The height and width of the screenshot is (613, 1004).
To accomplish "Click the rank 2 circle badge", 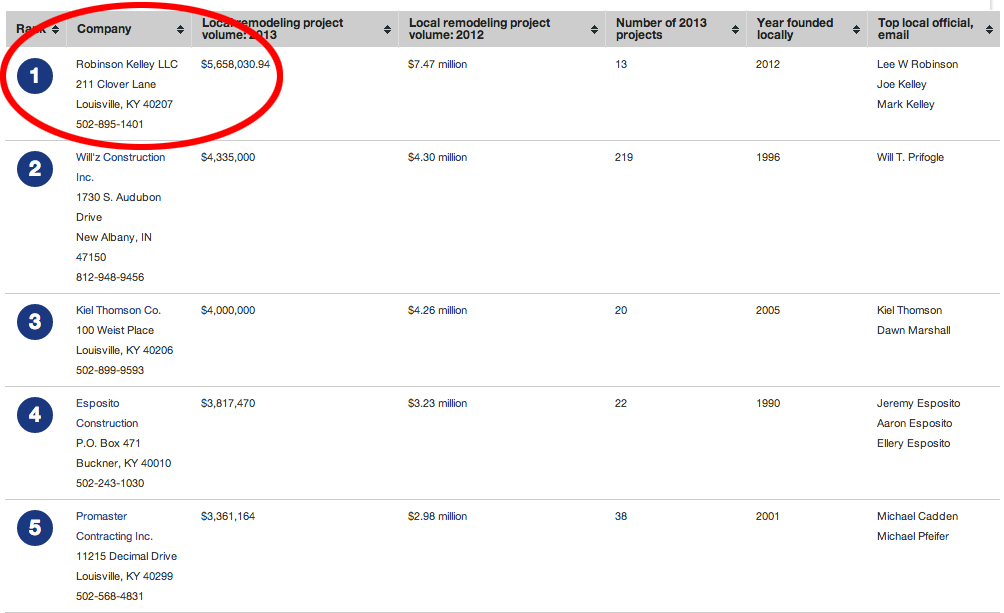I will click(x=35, y=169).
